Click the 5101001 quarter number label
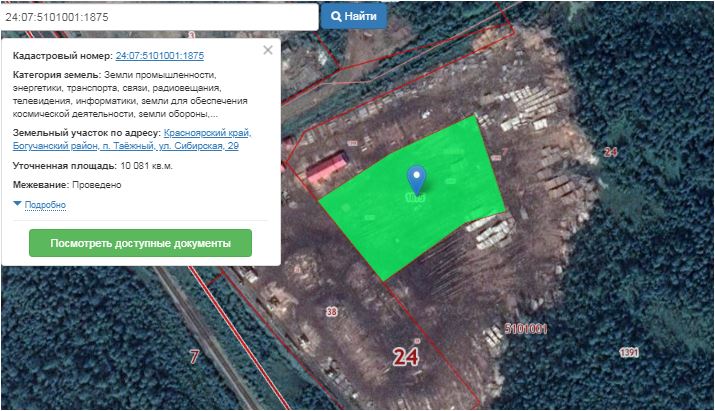Viewport: 715px width, 411px height. (x=526, y=328)
